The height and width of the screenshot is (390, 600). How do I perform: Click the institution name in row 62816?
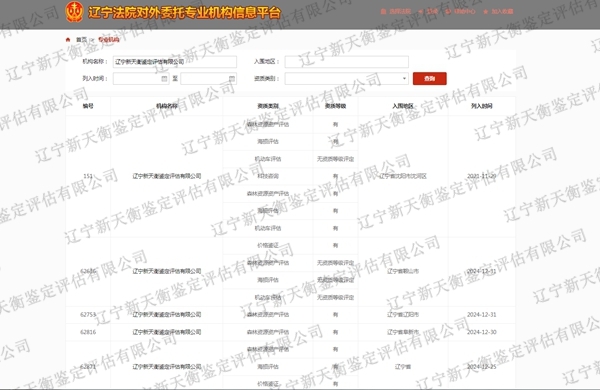click(x=167, y=332)
